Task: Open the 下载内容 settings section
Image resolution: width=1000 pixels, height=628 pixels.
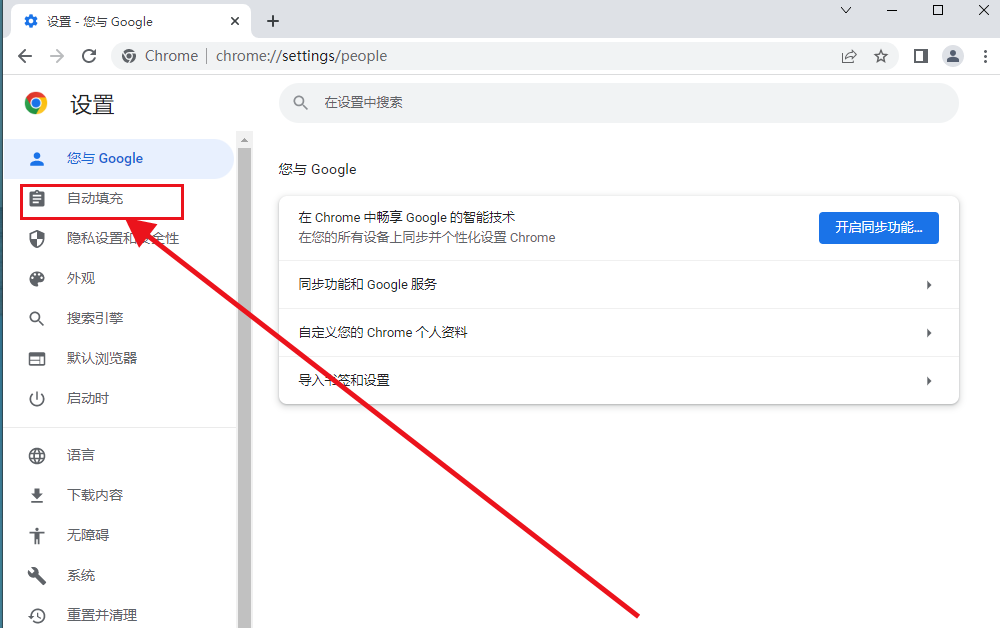Action: (119, 495)
